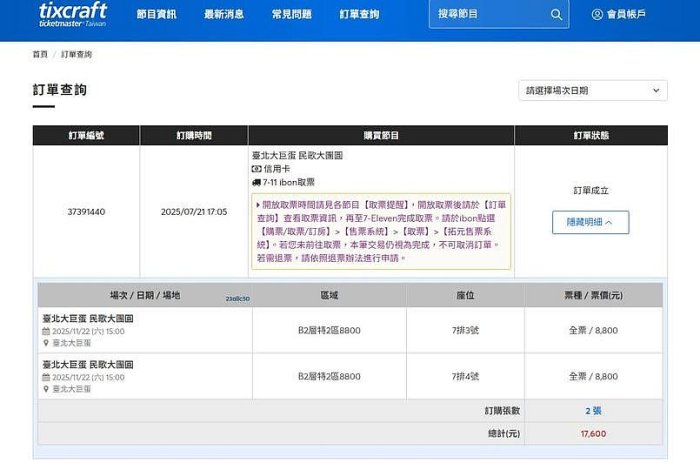Click the truck icon beside 7-11 ibon取票
Viewport: 700px width, 470px height.
[256, 182]
